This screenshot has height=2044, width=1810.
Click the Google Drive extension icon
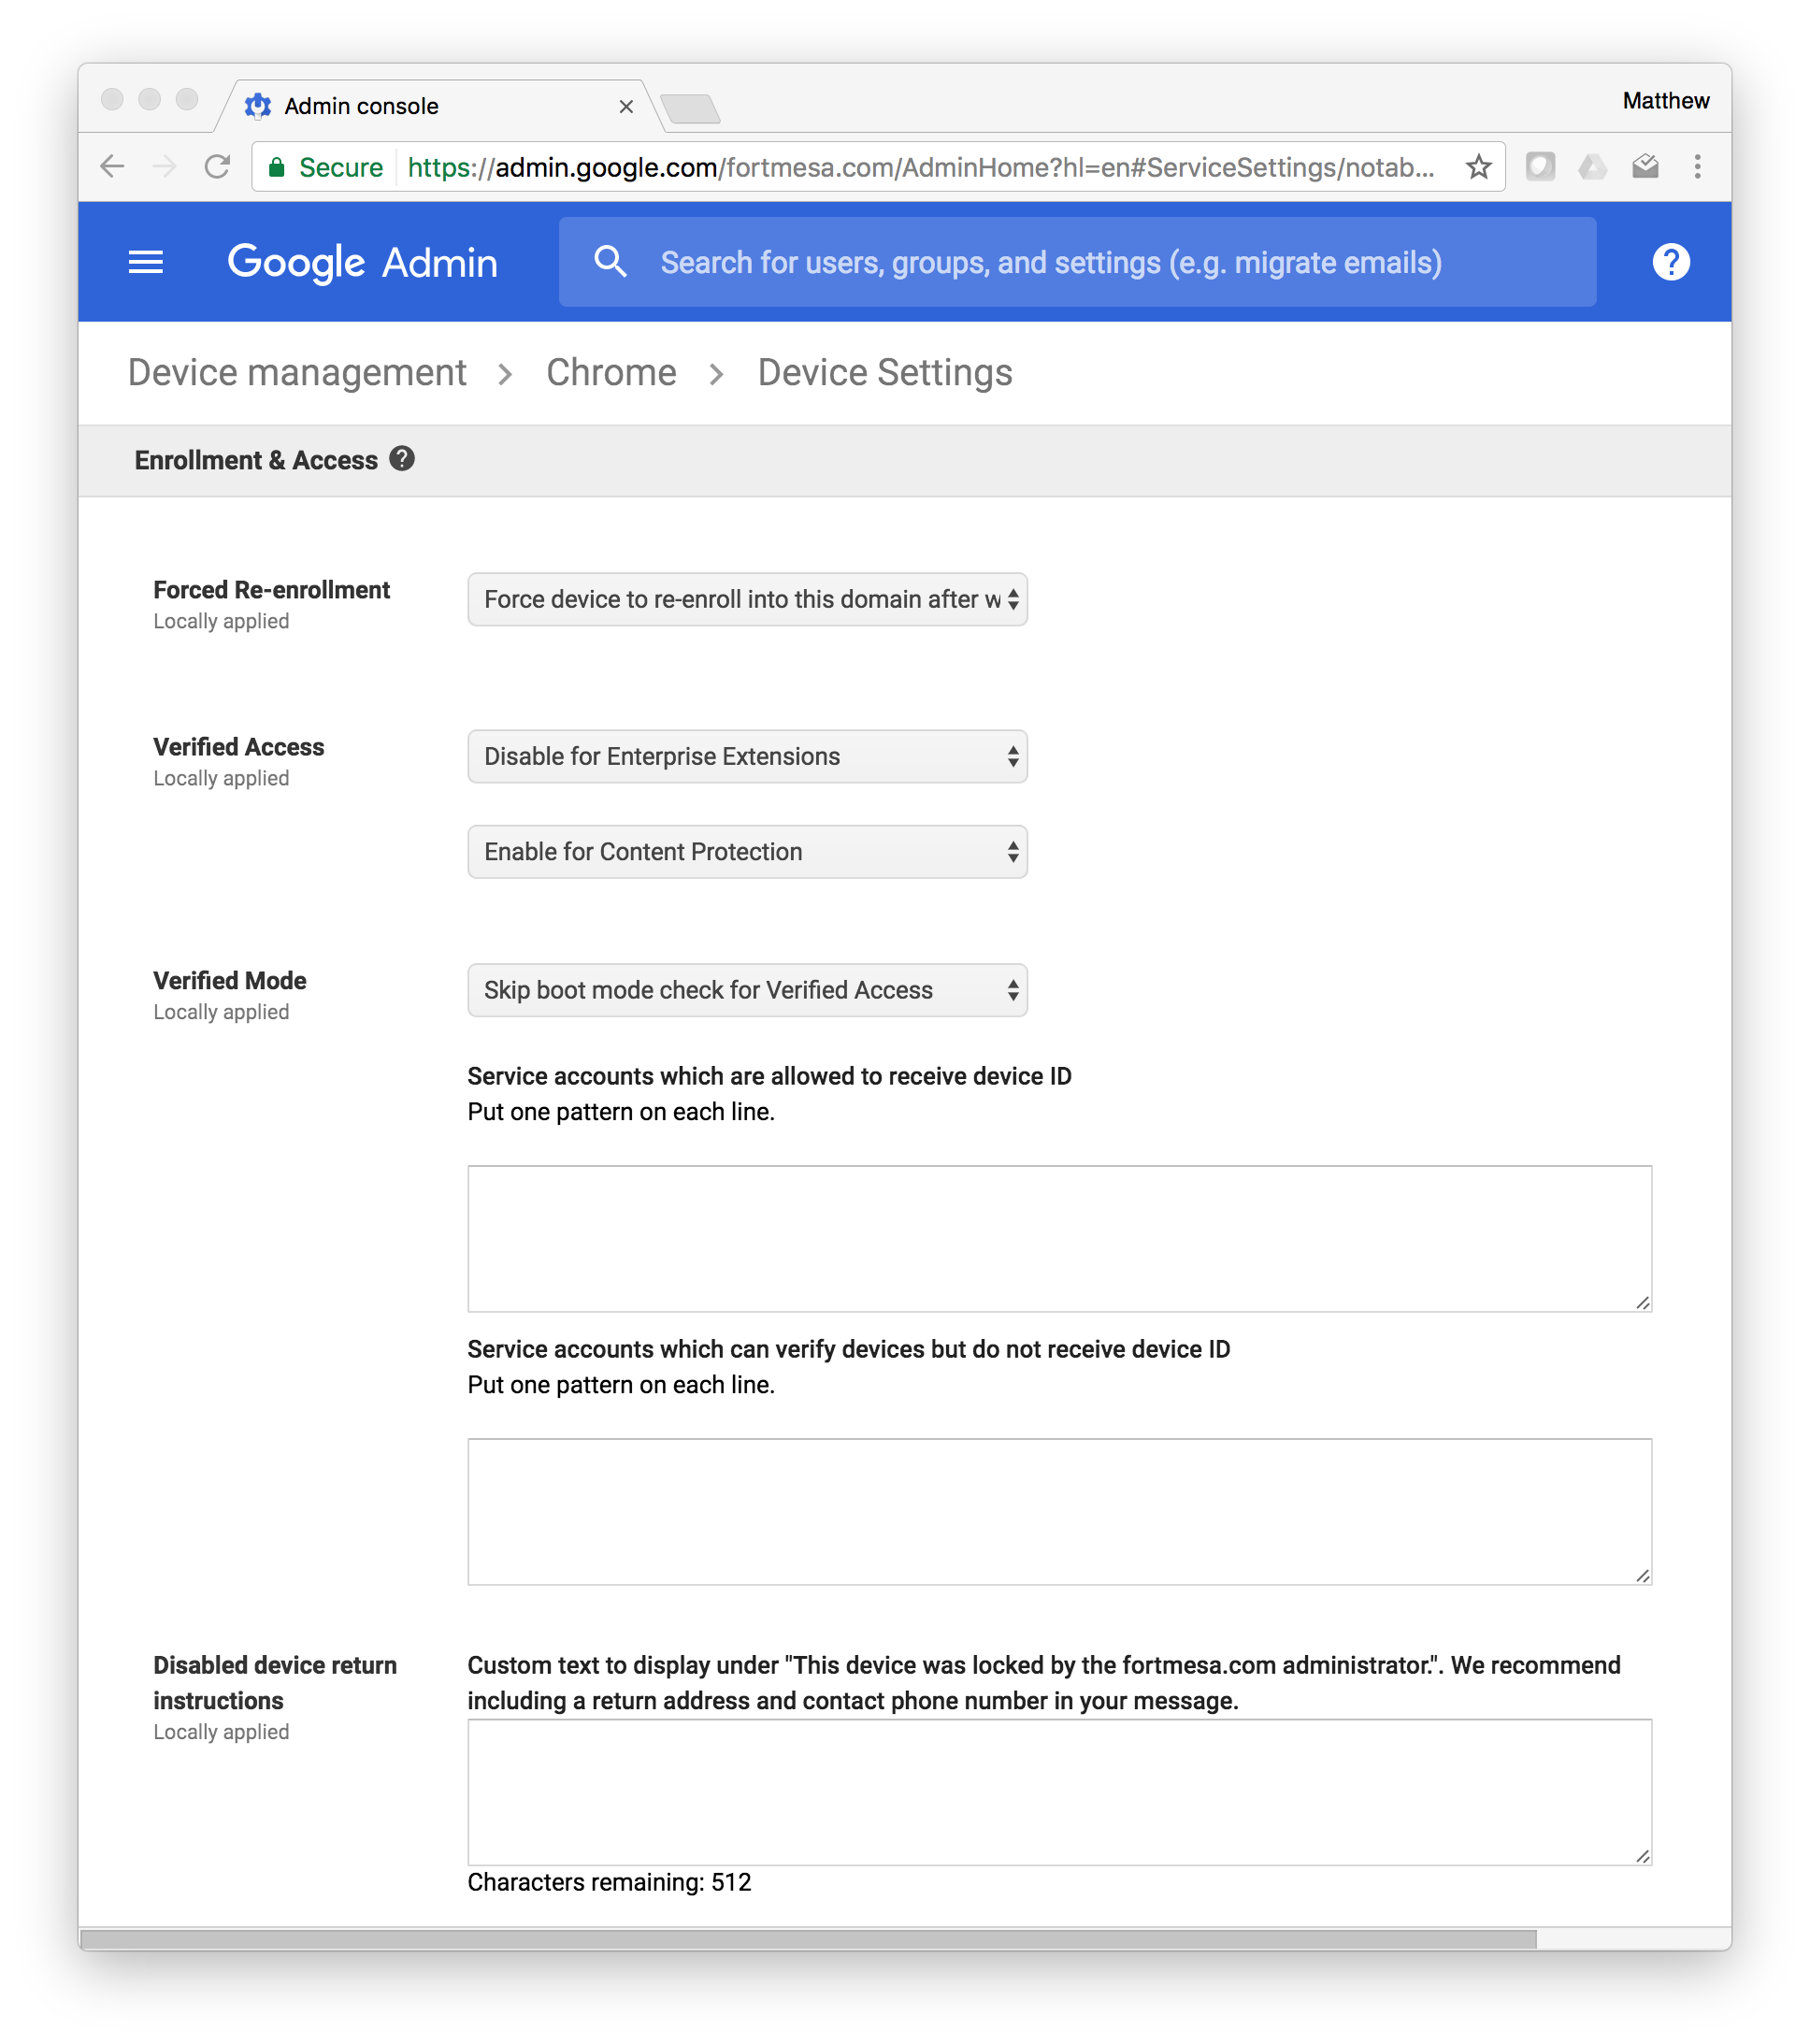1592,166
